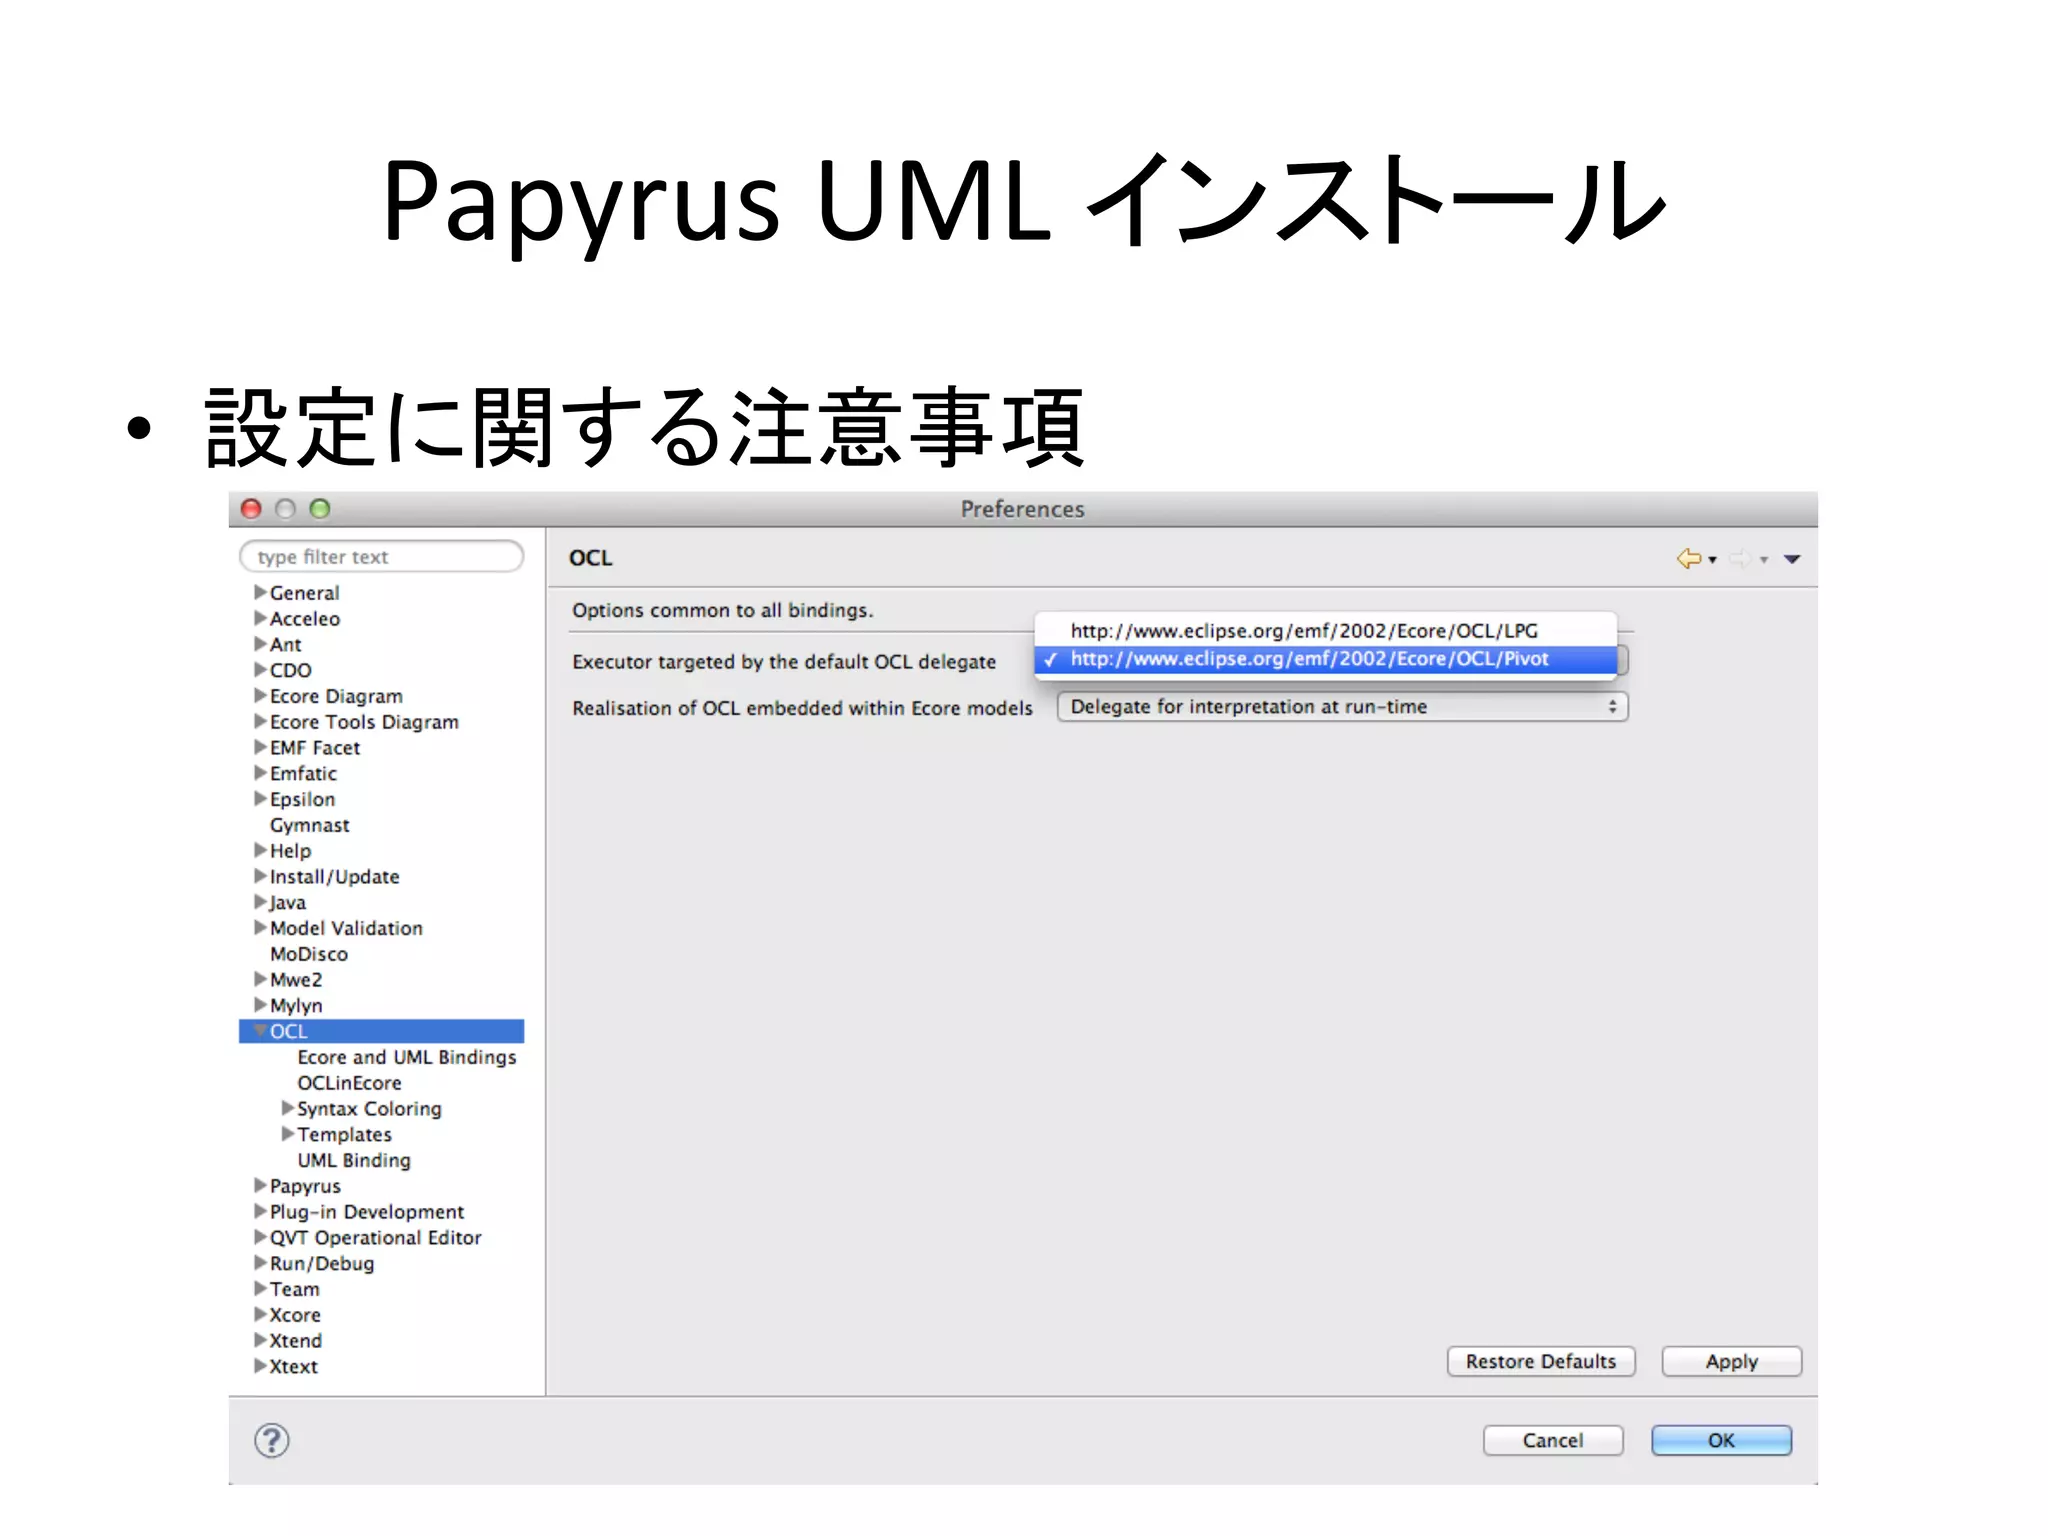Click the Restore Defaults button
Viewport: 2048px width, 1536px height.
[1540, 1361]
